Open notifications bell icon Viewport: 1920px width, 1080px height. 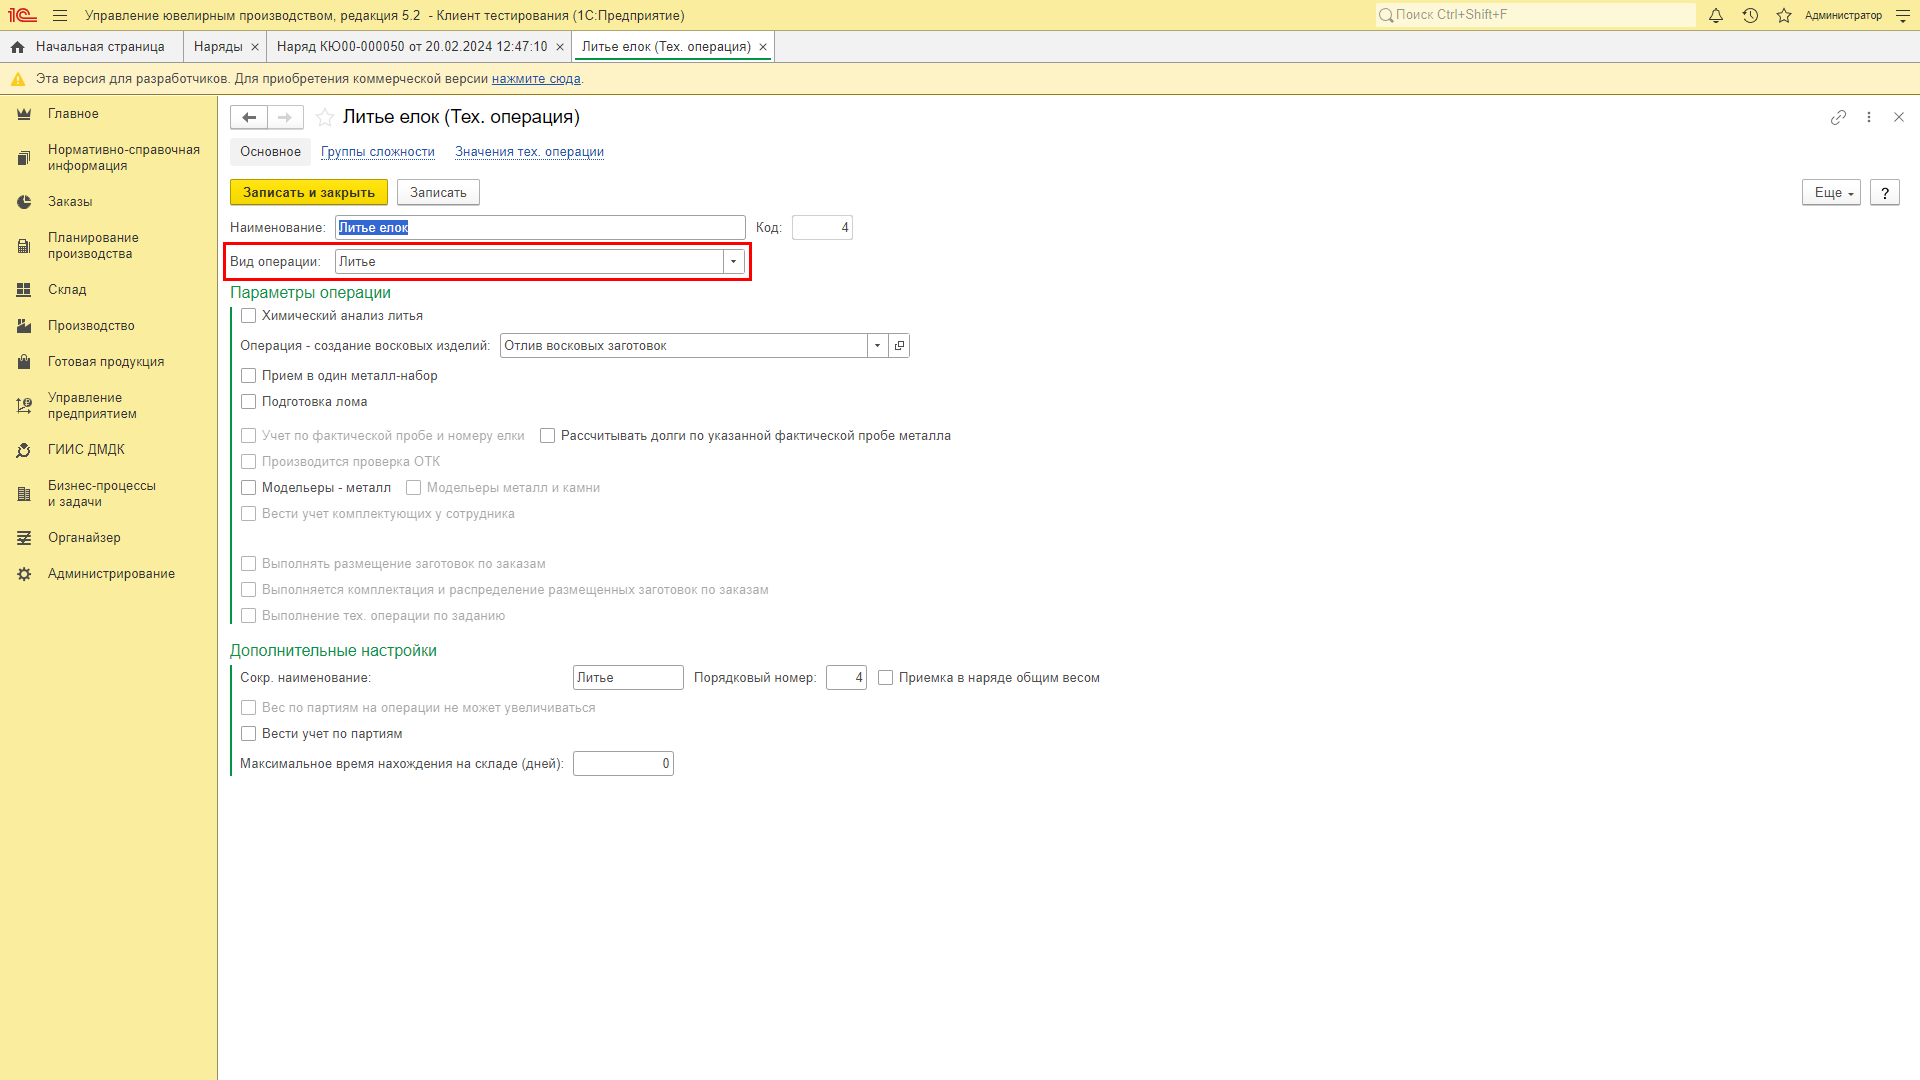(1716, 15)
